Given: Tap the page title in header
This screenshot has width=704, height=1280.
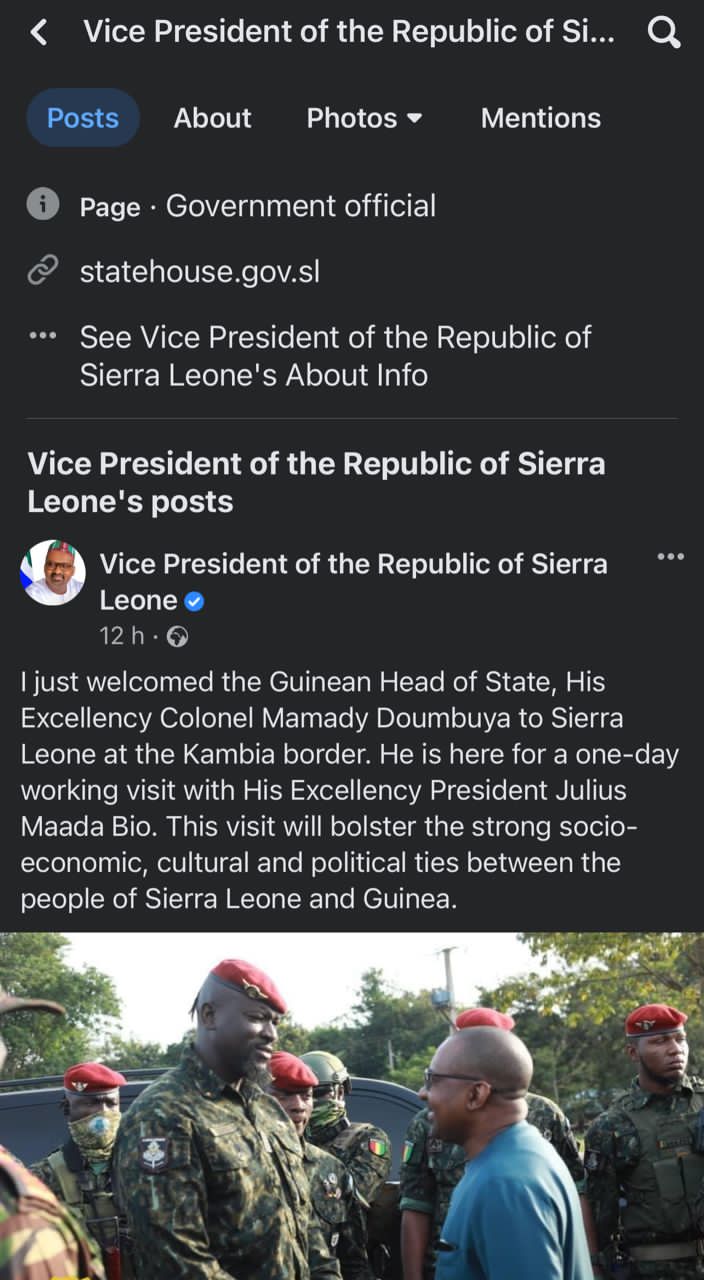Looking at the screenshot, I should tap(349, 32).
